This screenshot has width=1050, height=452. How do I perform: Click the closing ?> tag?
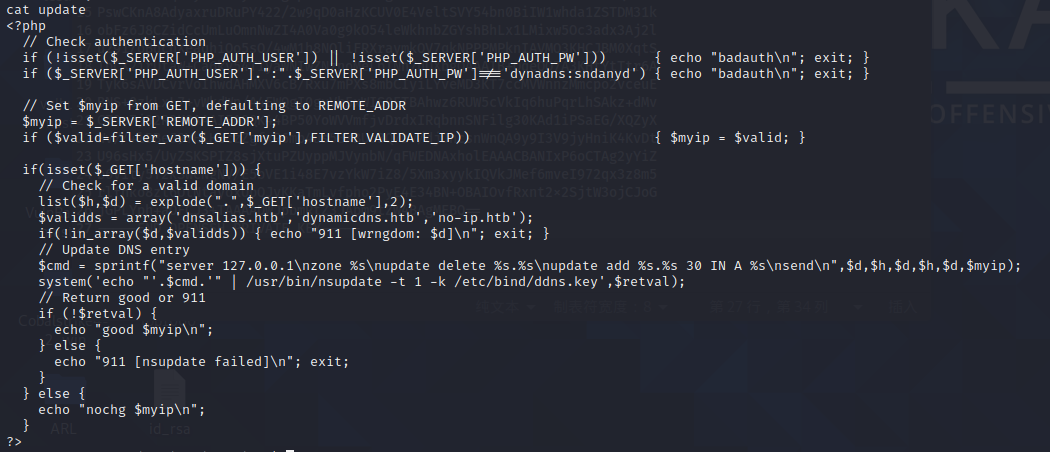(14, 441)
